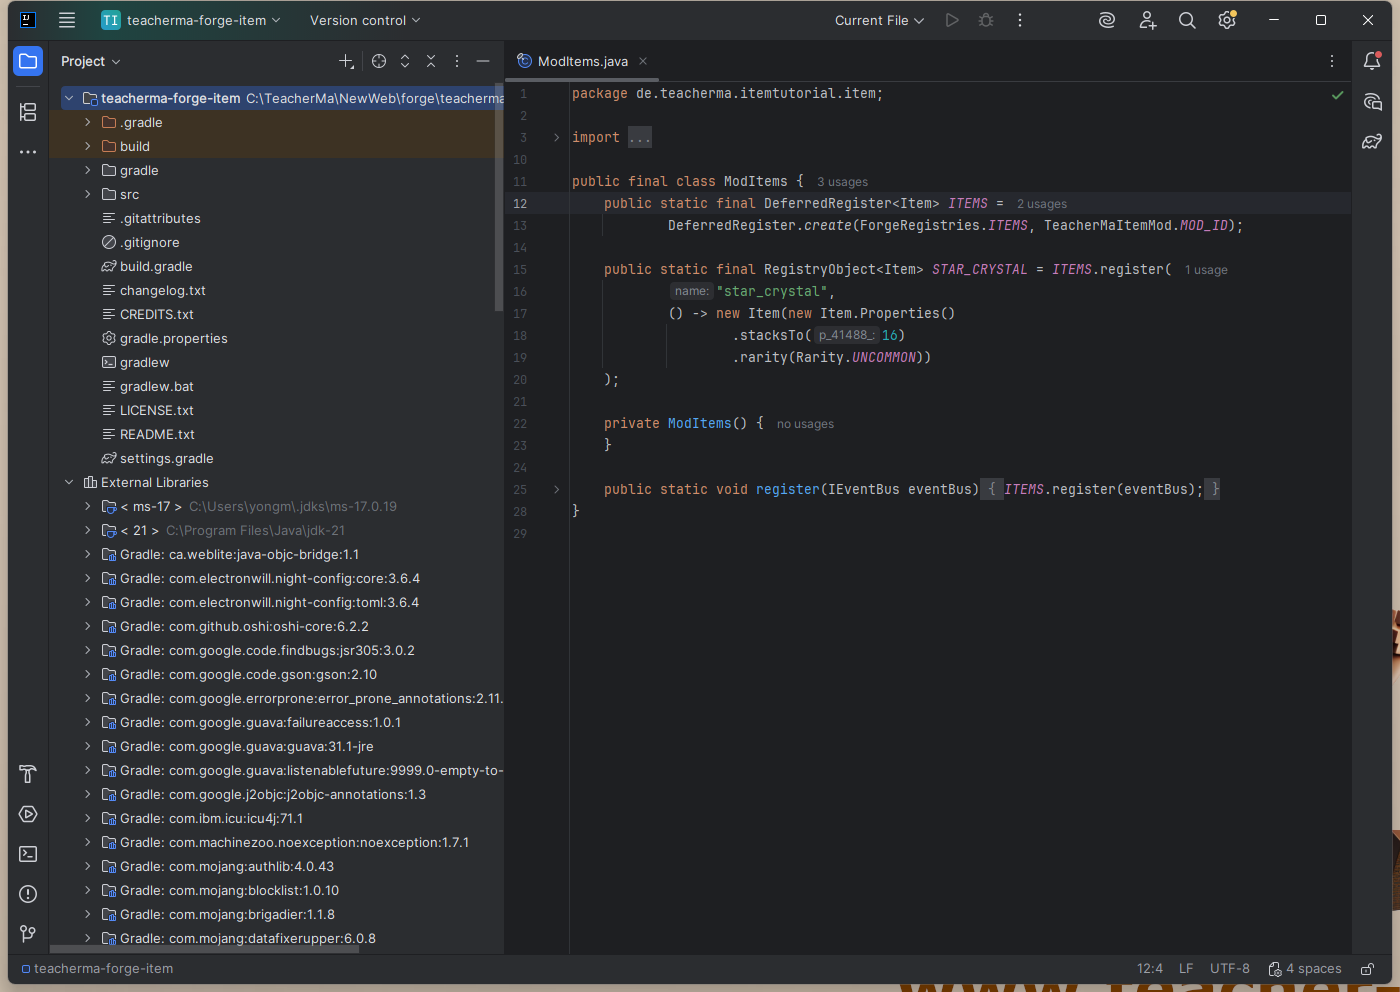Debug the current file
Screen dimensions: 1400x992
pos(986,20)
